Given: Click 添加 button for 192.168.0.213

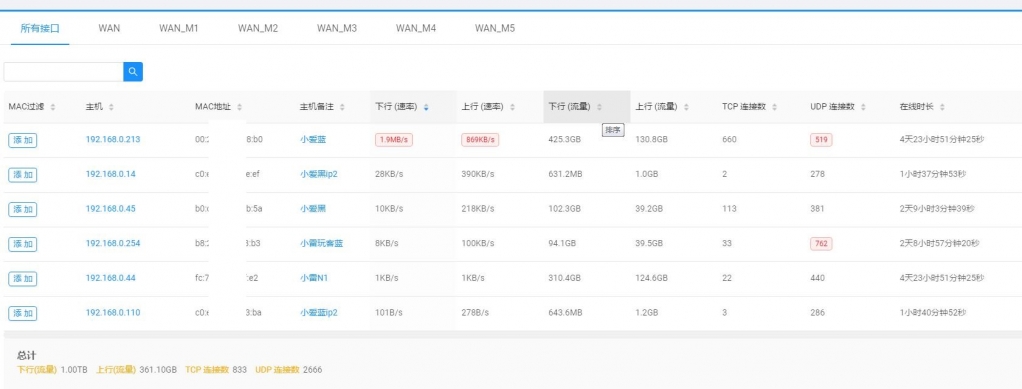Looking at the screenshot, I should pyautogui.click(x=23, y=140).
